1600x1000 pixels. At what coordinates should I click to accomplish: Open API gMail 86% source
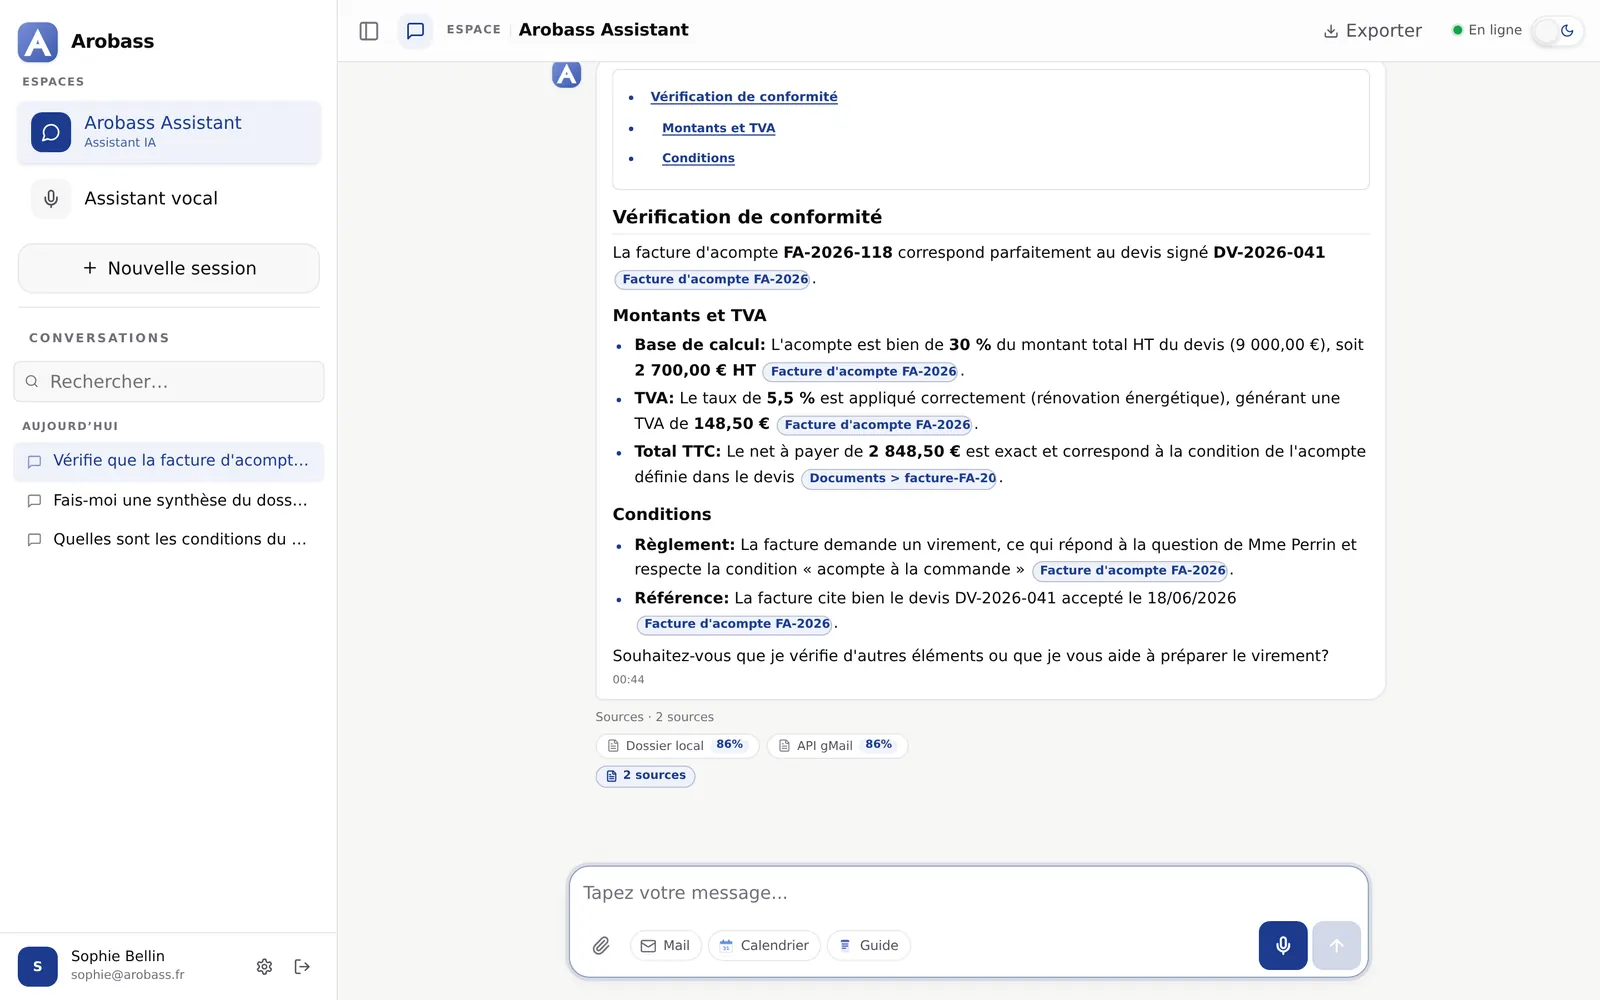[x=837, y=745]
